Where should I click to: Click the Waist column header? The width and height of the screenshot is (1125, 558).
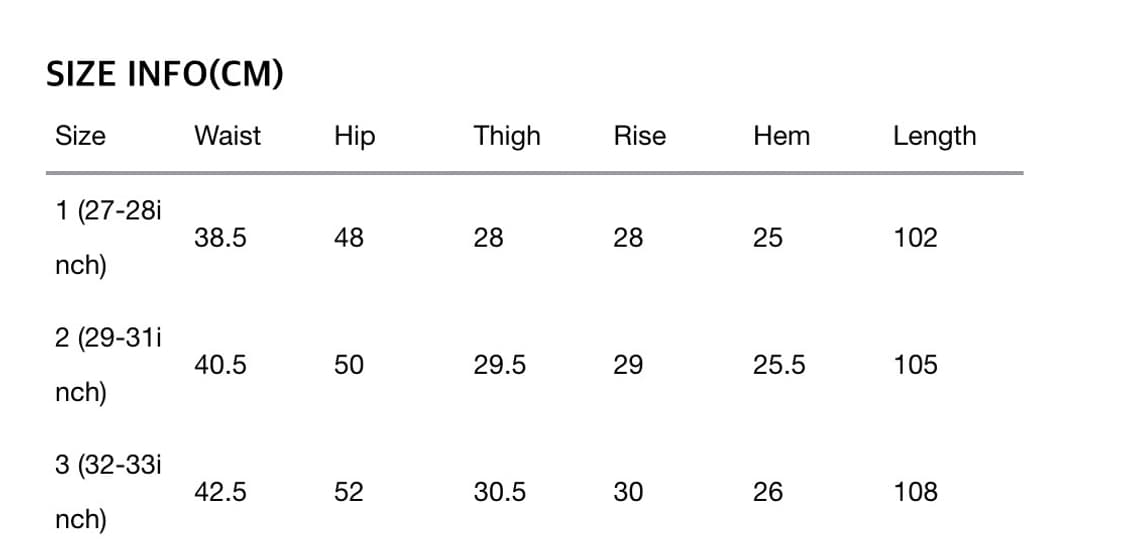click(x=227, y=136)
